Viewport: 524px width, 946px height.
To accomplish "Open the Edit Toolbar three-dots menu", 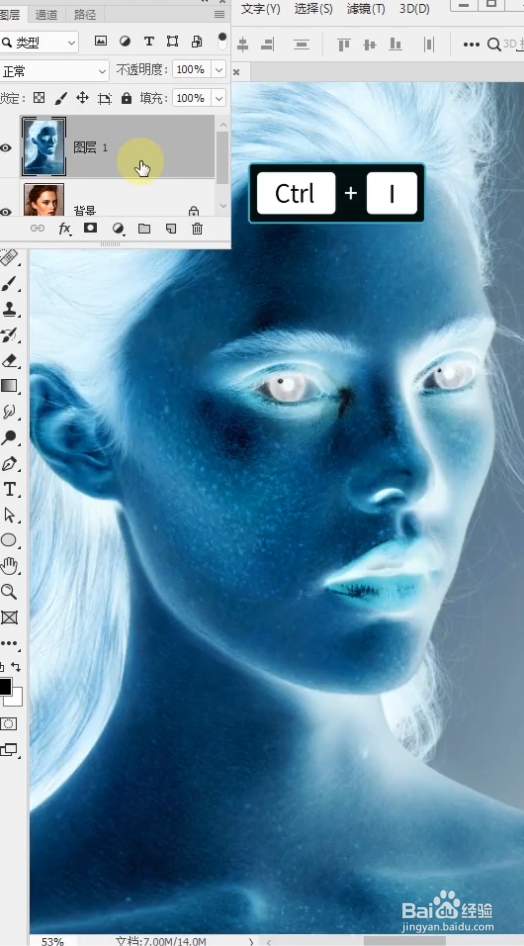I will click(8, 643).
